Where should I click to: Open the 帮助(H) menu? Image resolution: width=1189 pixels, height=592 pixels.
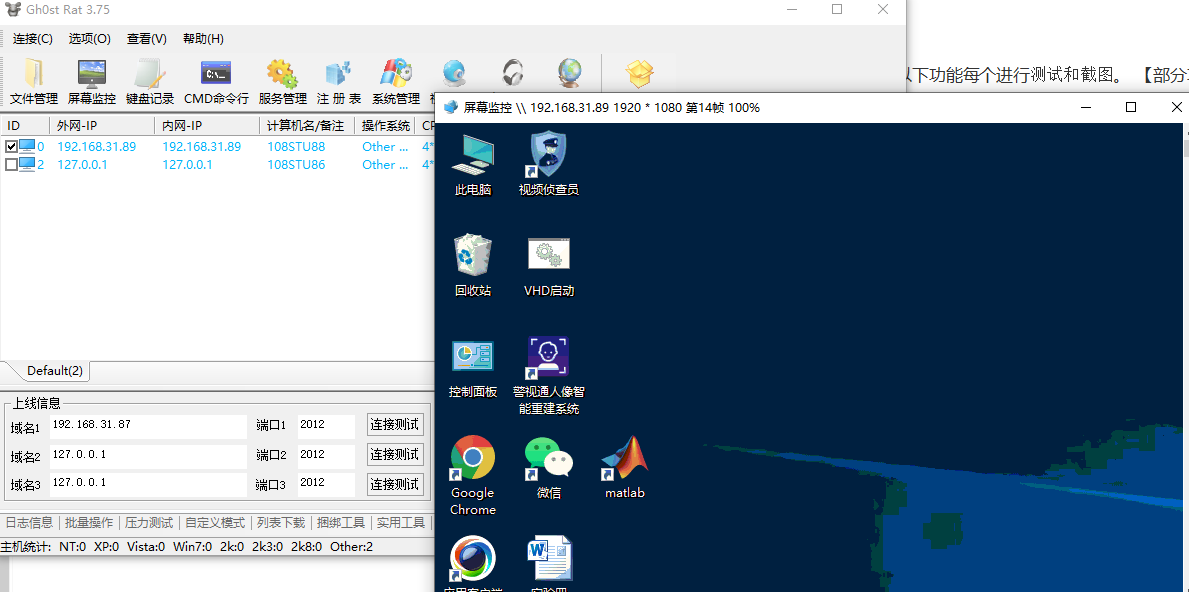[x=203, y=39]
